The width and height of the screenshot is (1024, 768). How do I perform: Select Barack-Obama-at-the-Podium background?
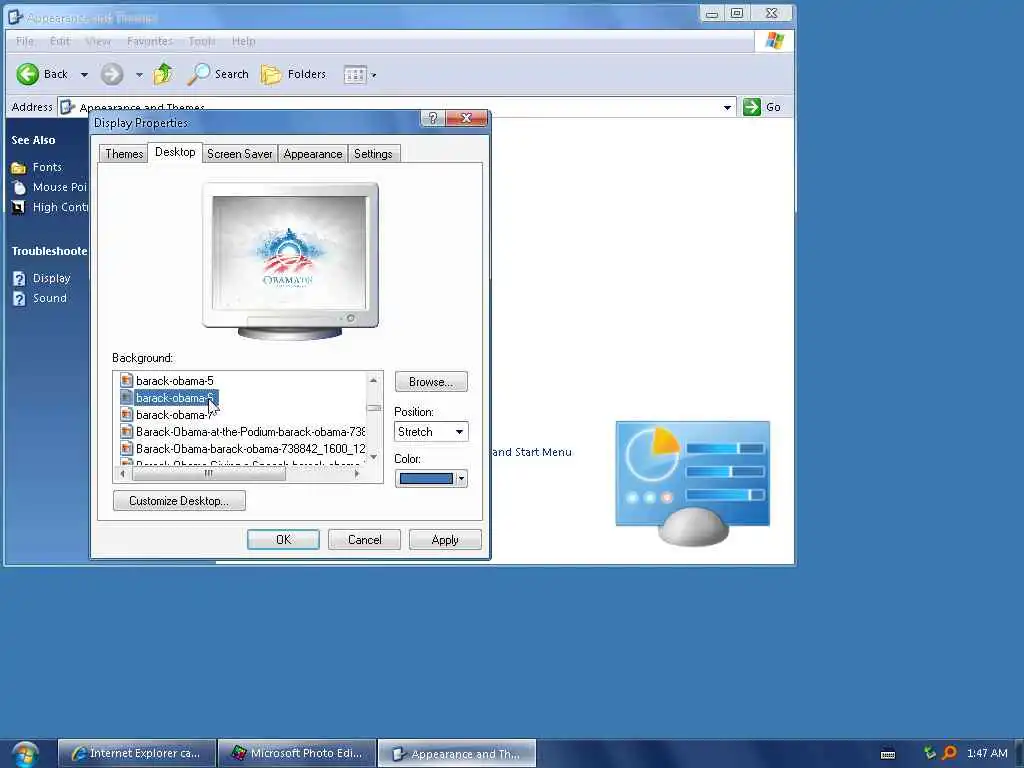click(x=250, y=432)
